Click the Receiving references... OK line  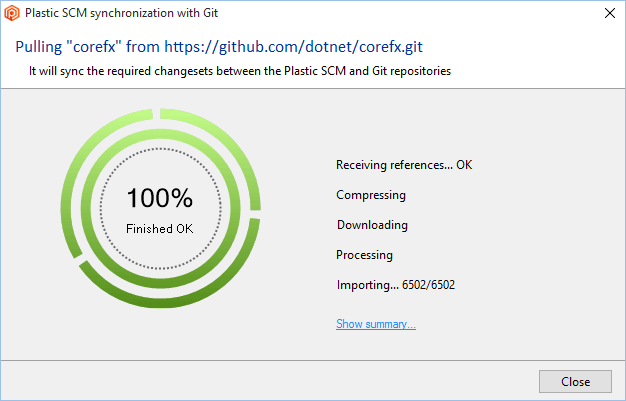403,165
